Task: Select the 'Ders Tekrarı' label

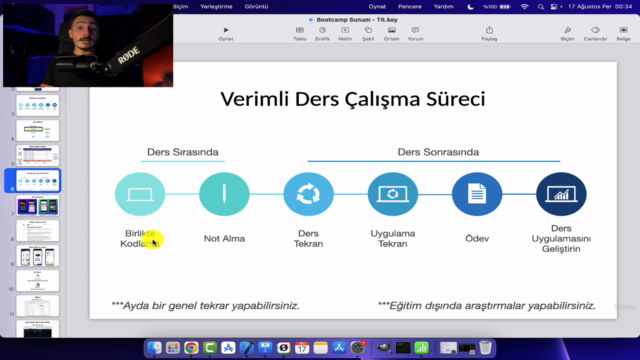Action: tap(308, 238)
